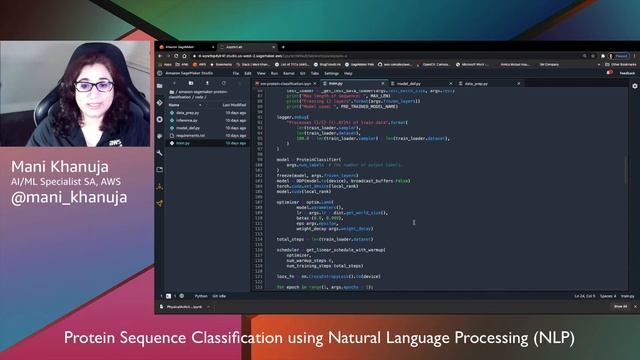Switch to the data_prep.py editor tab

[490, 83]
